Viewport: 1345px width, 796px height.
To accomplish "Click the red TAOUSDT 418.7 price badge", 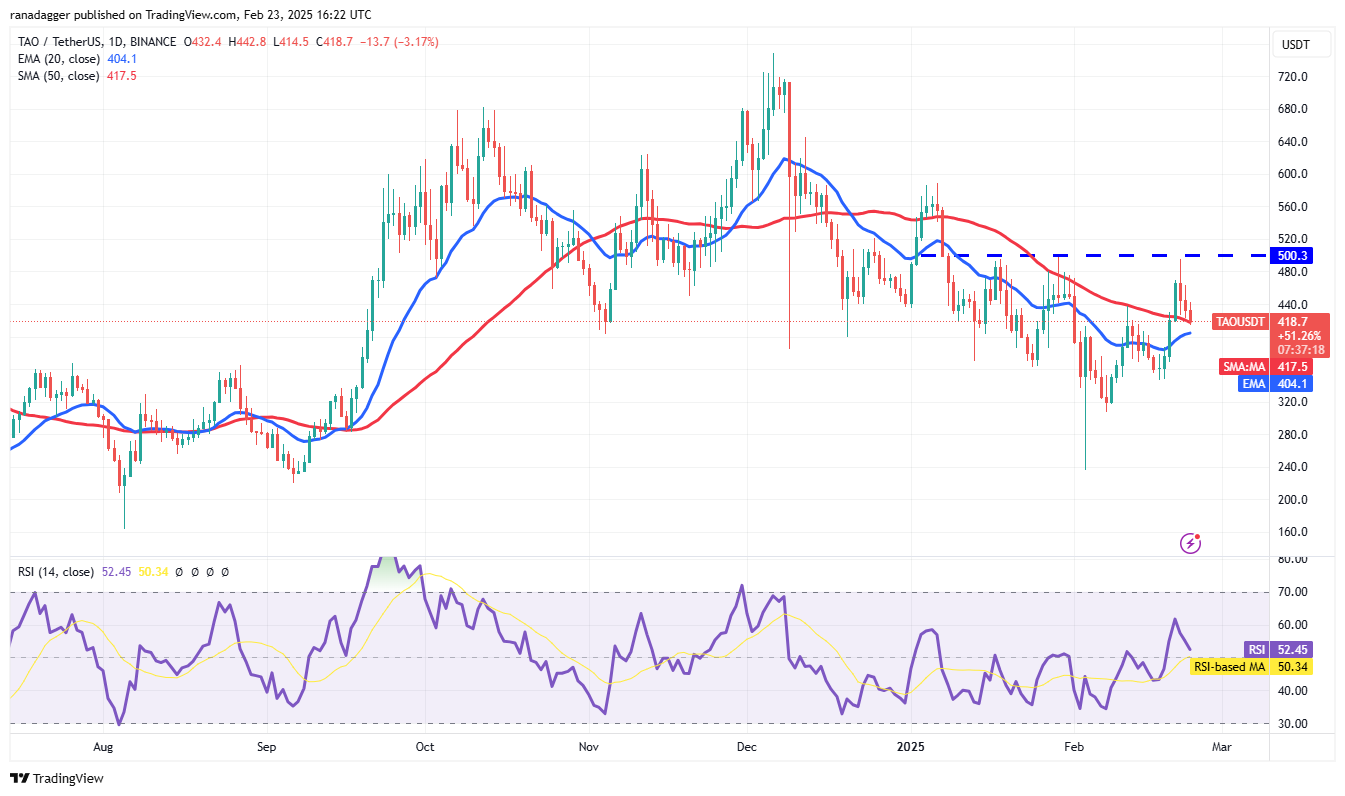I will point(1269,322).
